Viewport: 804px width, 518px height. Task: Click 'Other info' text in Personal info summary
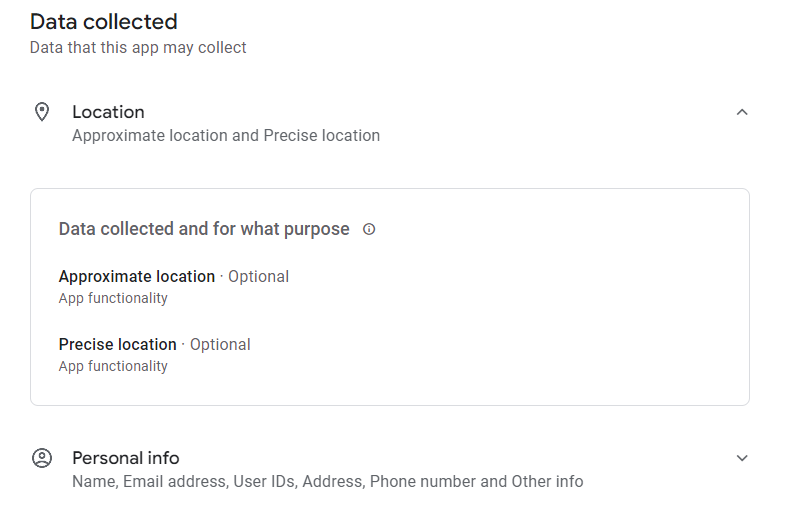547,482
